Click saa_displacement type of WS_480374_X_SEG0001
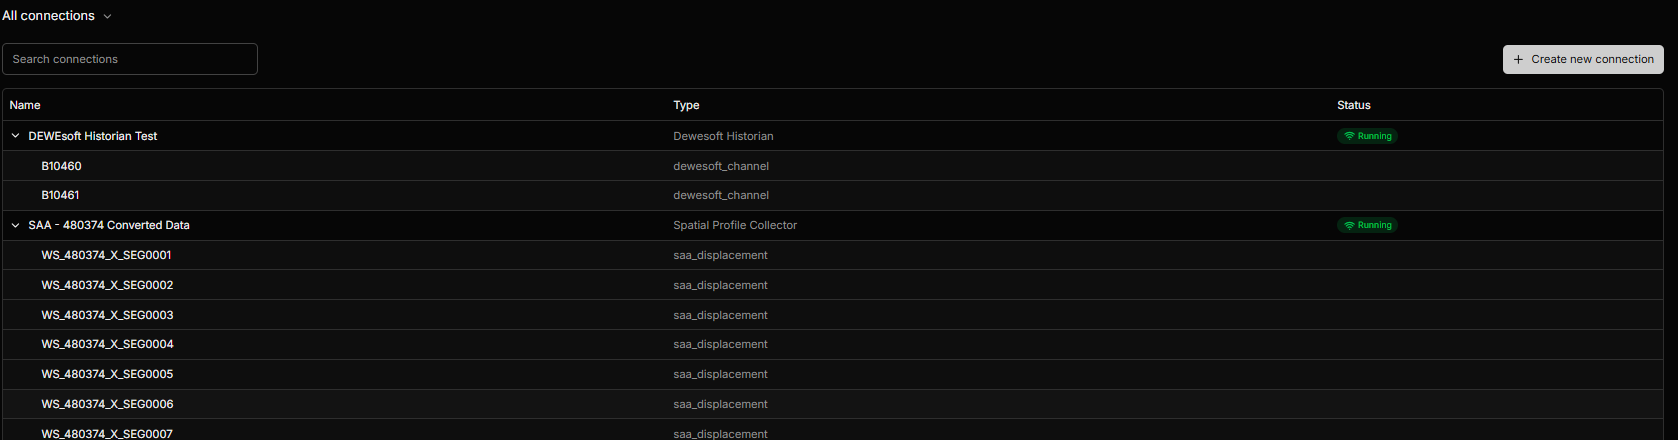This screenshot has height=440, width=1678. (x=720, y=255)
